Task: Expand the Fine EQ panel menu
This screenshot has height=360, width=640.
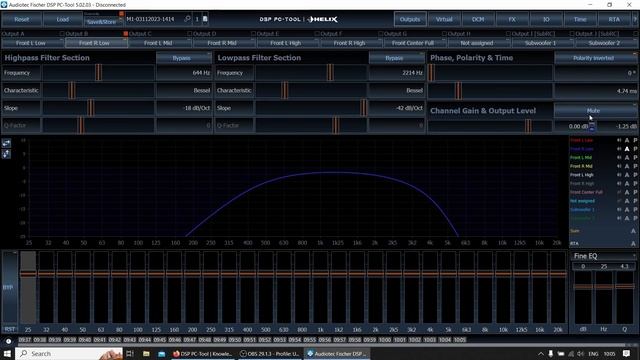Action: click(634, 256)
